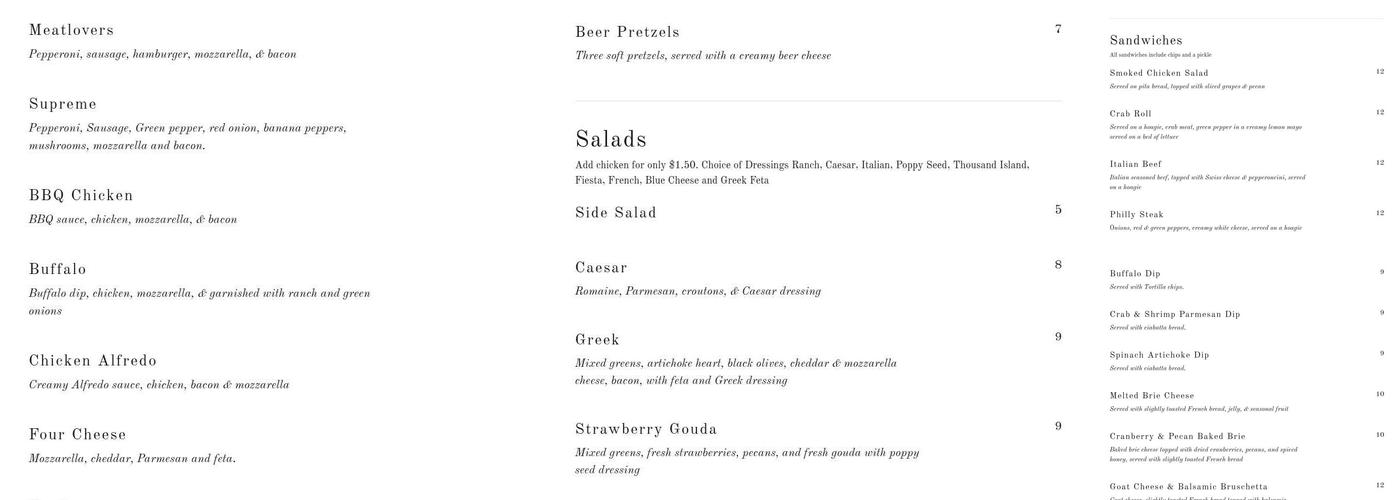Click the Sandwiches section heading
1400x500 pixels.
[x=1146, y=41]
